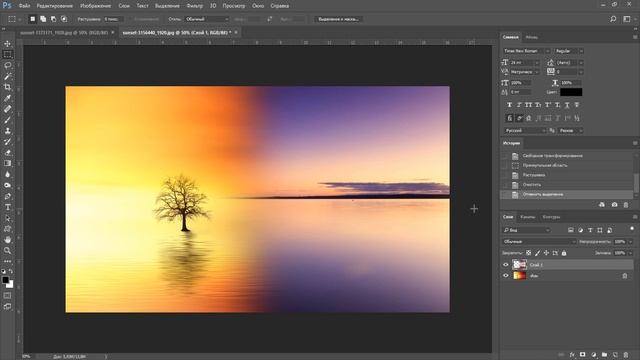Select the Zoom tool
Viewport: 640px width, 360px height.
7,251
